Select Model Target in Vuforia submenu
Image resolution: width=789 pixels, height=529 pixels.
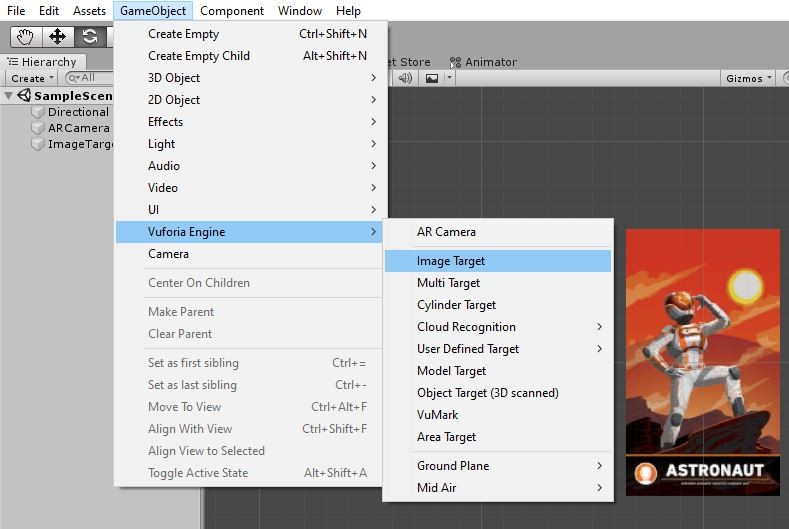click(498, 371)
